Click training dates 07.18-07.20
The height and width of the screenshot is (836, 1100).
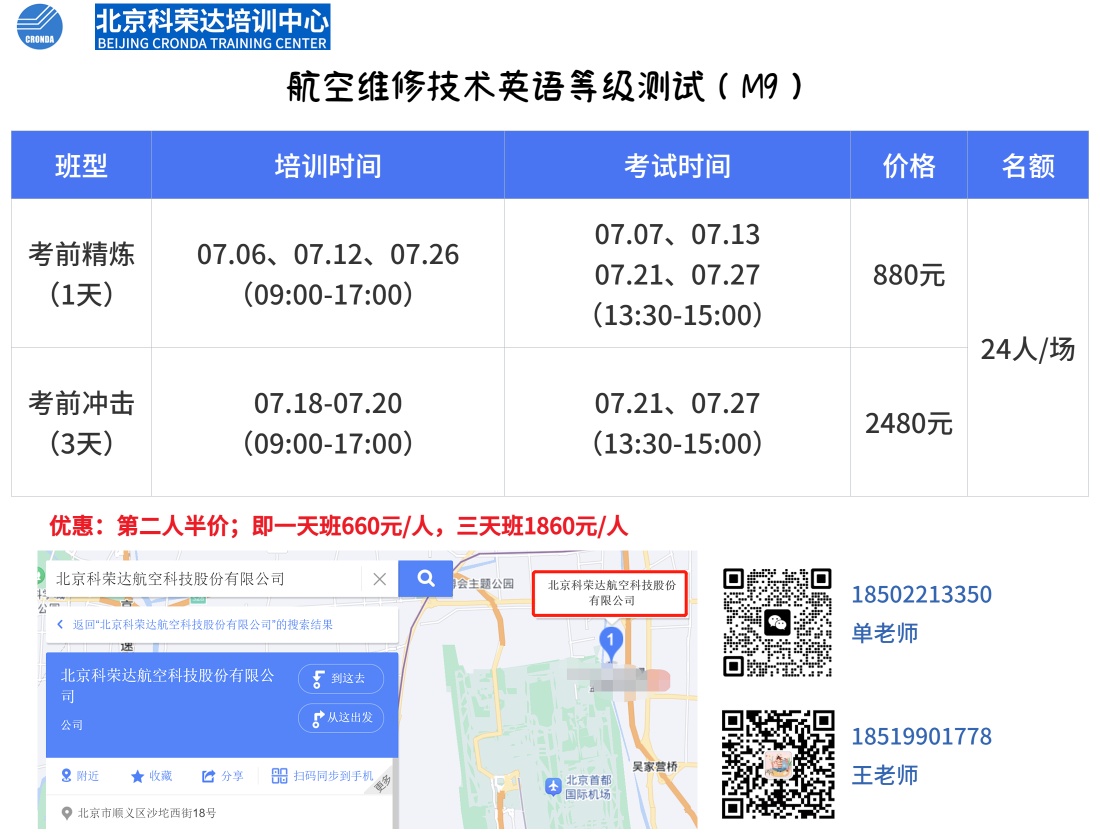328,403
